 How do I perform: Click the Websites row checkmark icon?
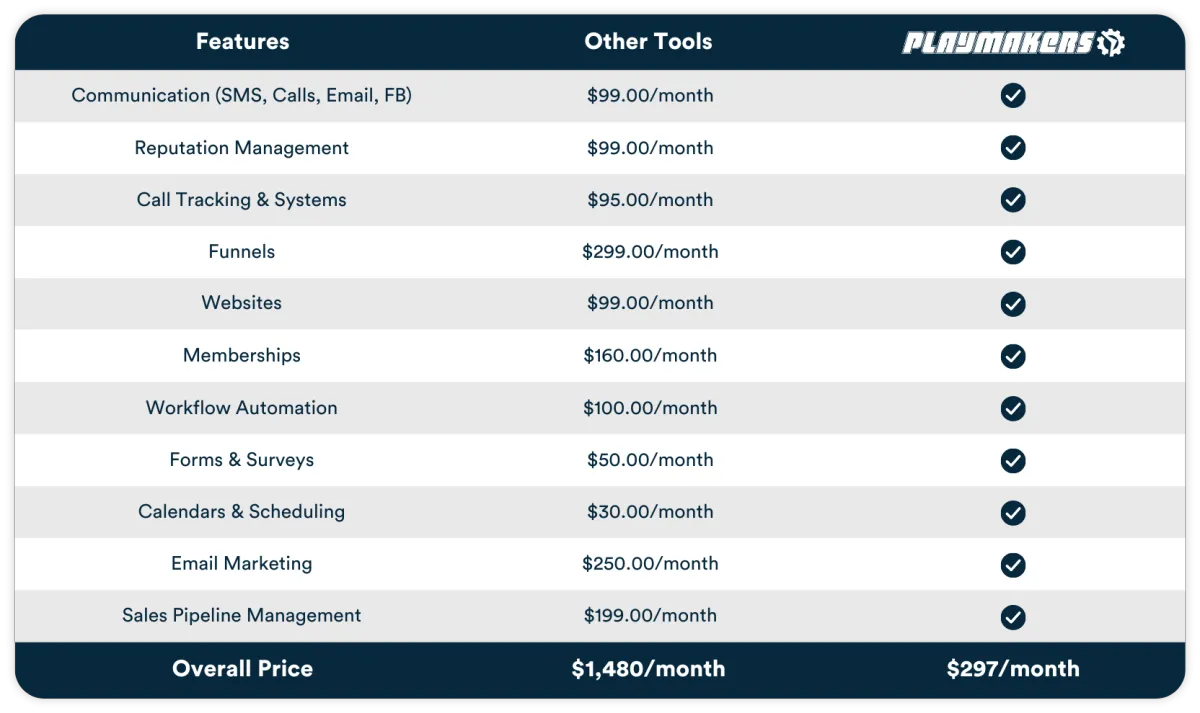click(1013, 304)
